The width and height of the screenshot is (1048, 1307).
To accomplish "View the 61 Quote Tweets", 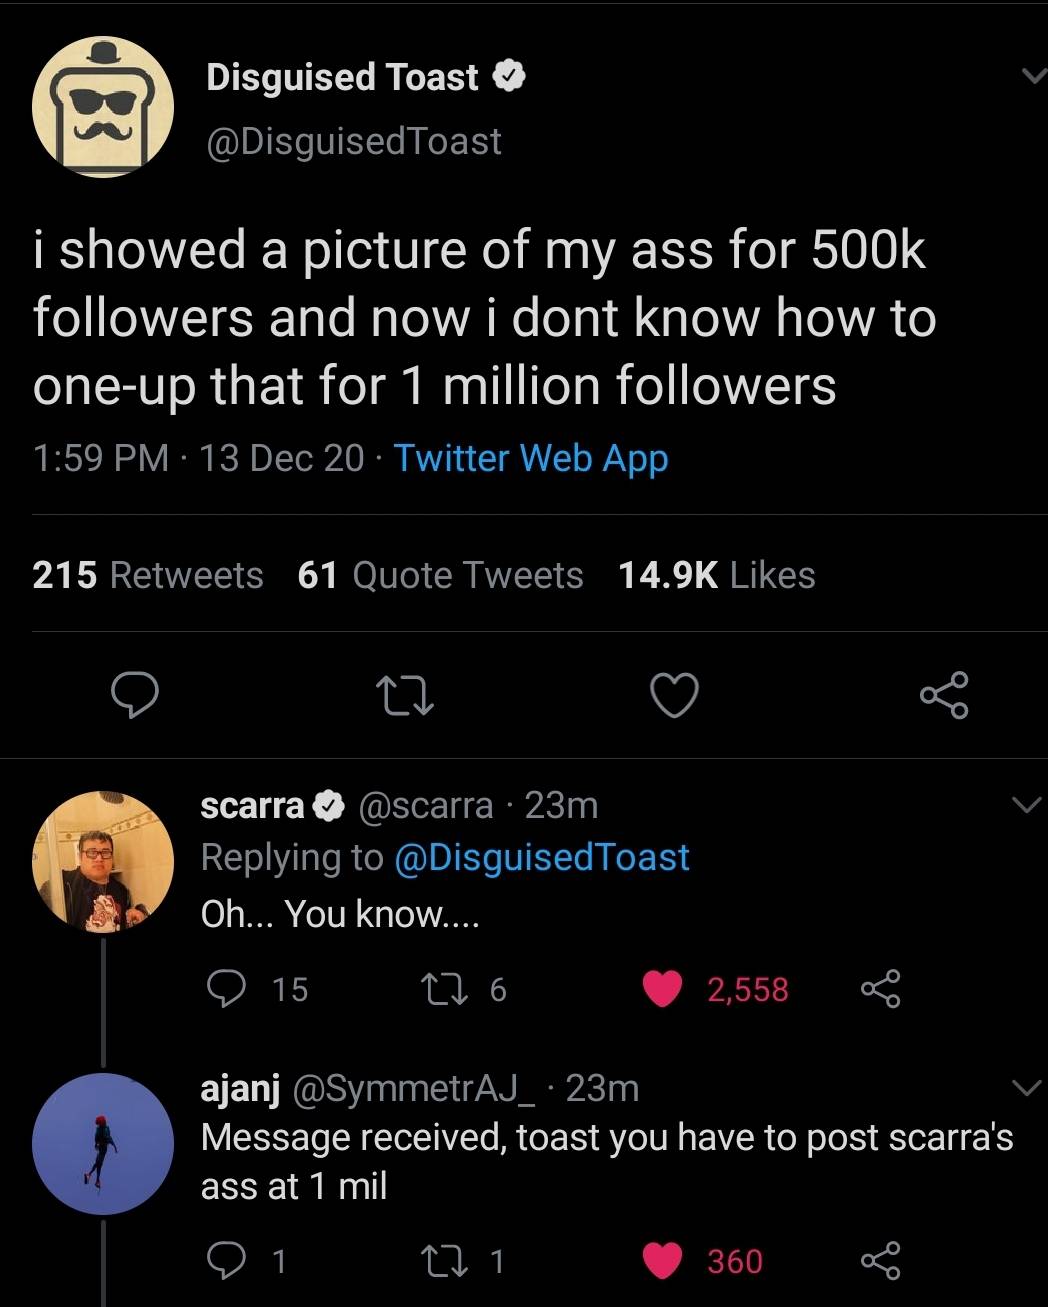I will [440, 575].
